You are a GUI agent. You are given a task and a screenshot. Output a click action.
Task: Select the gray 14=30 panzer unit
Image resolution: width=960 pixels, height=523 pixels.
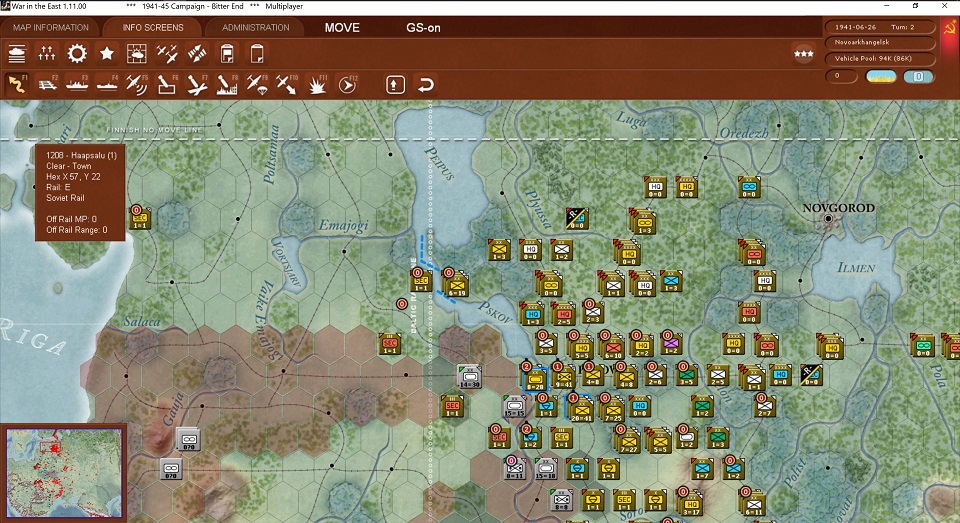click(x=469, y=377)
